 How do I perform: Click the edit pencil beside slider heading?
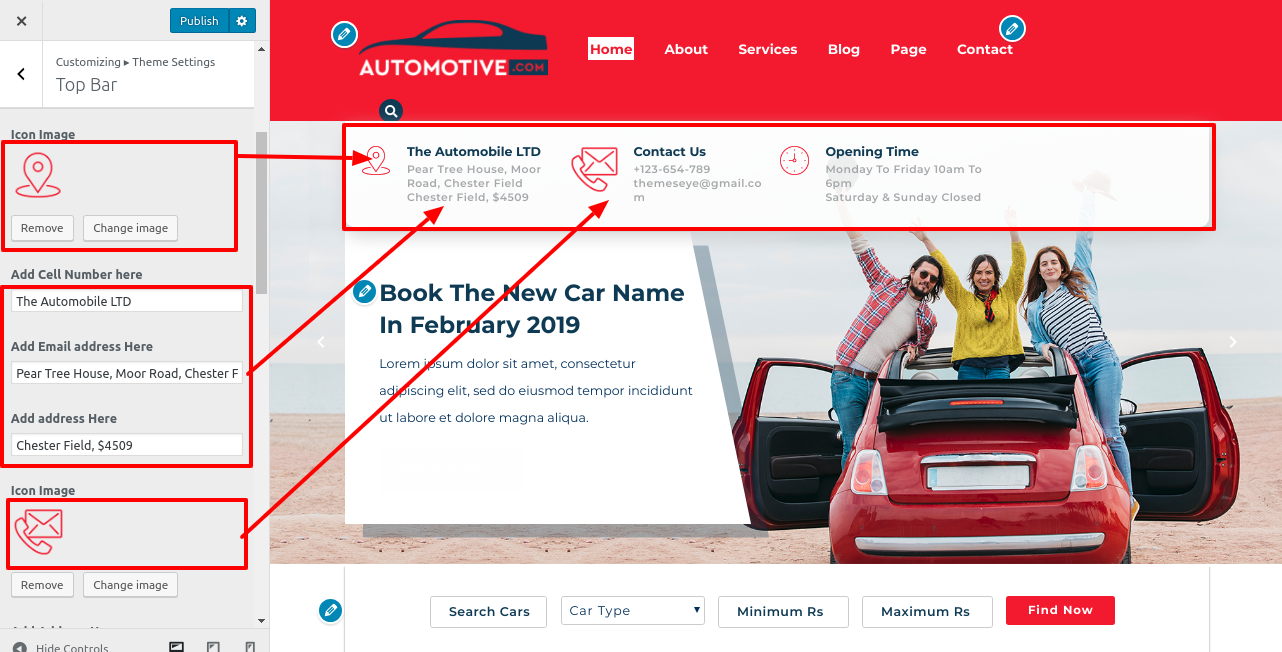point(365,292)
